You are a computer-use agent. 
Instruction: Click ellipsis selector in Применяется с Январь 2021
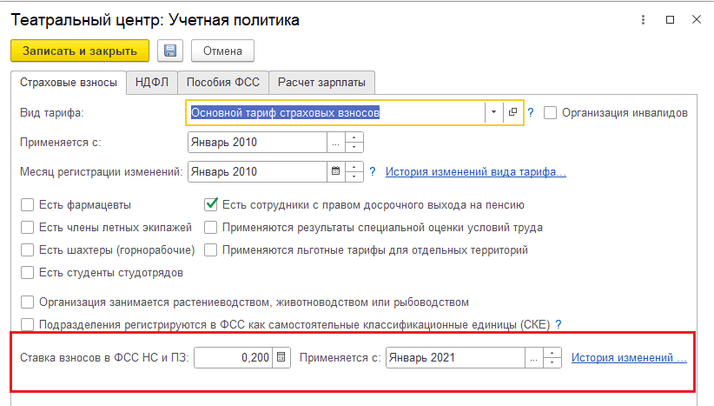(534, 358)
